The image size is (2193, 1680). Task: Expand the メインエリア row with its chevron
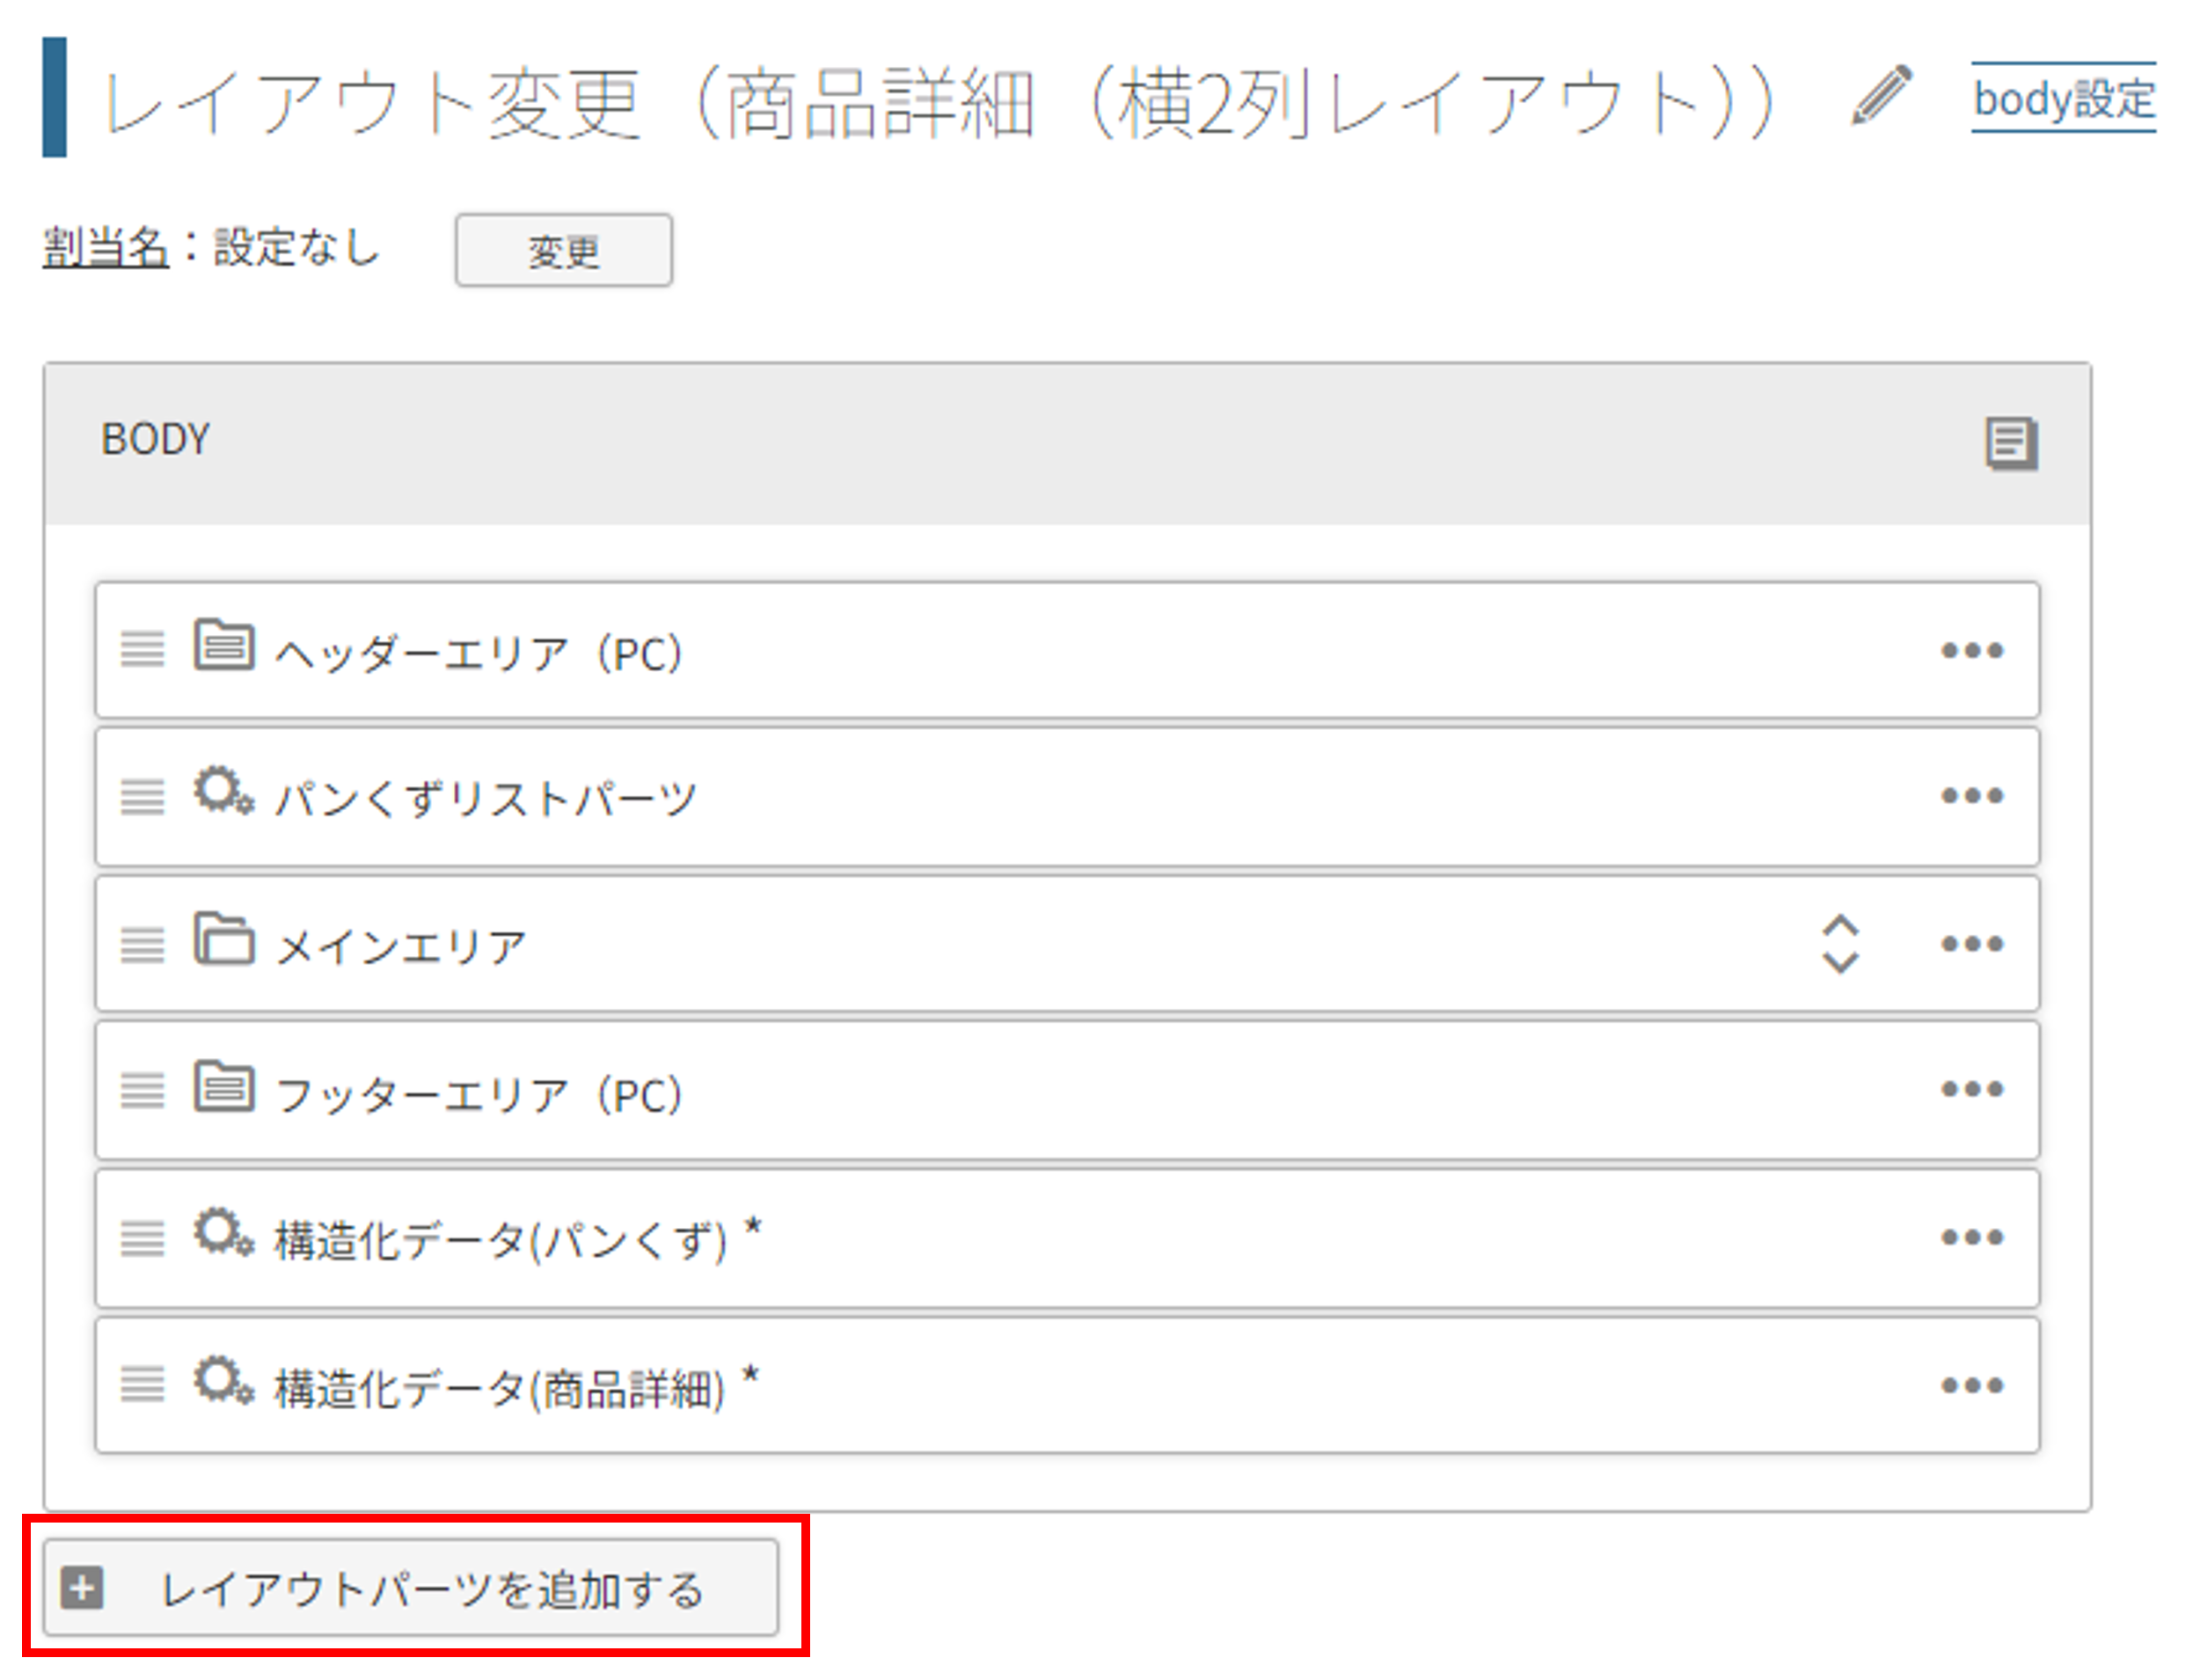coord(1840,943)
